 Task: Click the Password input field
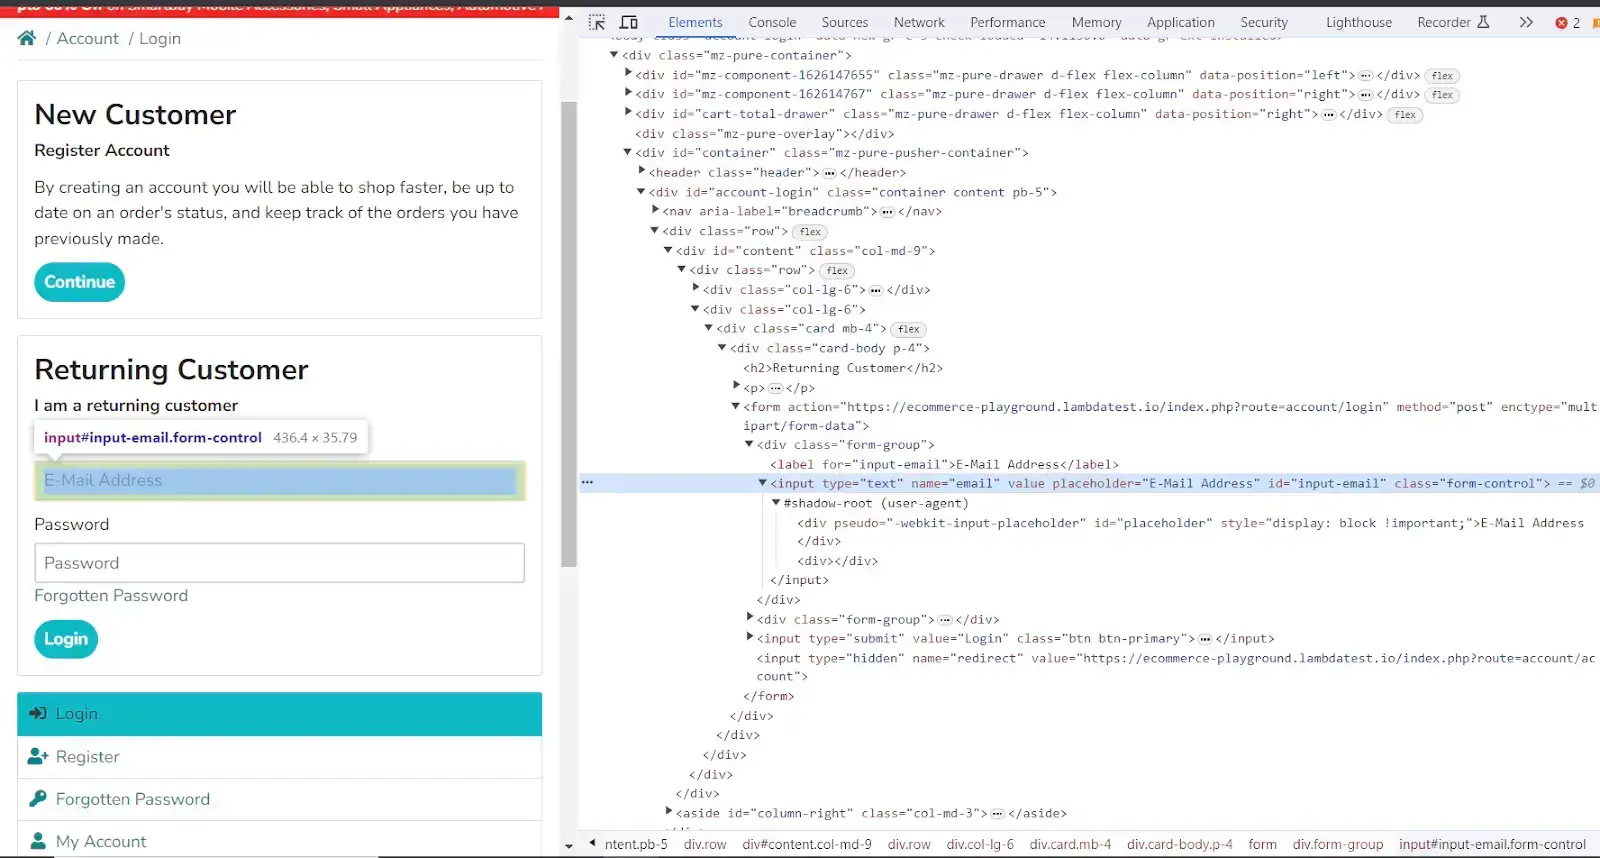[279, 563]
